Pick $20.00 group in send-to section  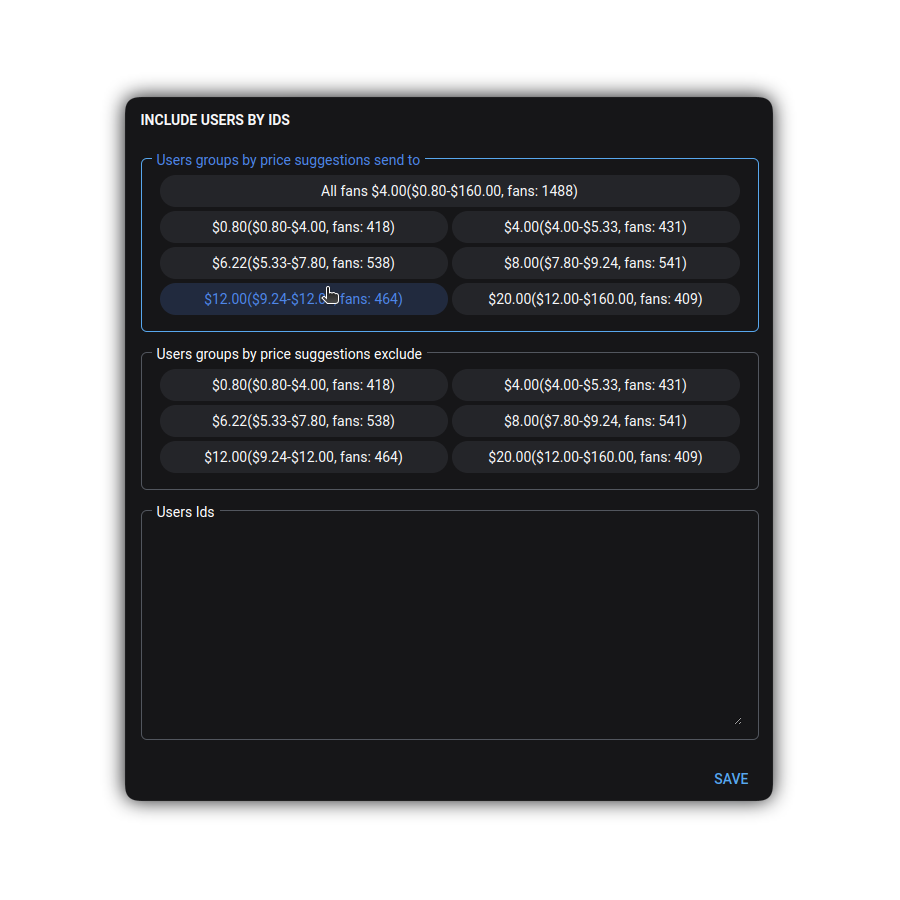pyautogui.click(x=595, y=299)
